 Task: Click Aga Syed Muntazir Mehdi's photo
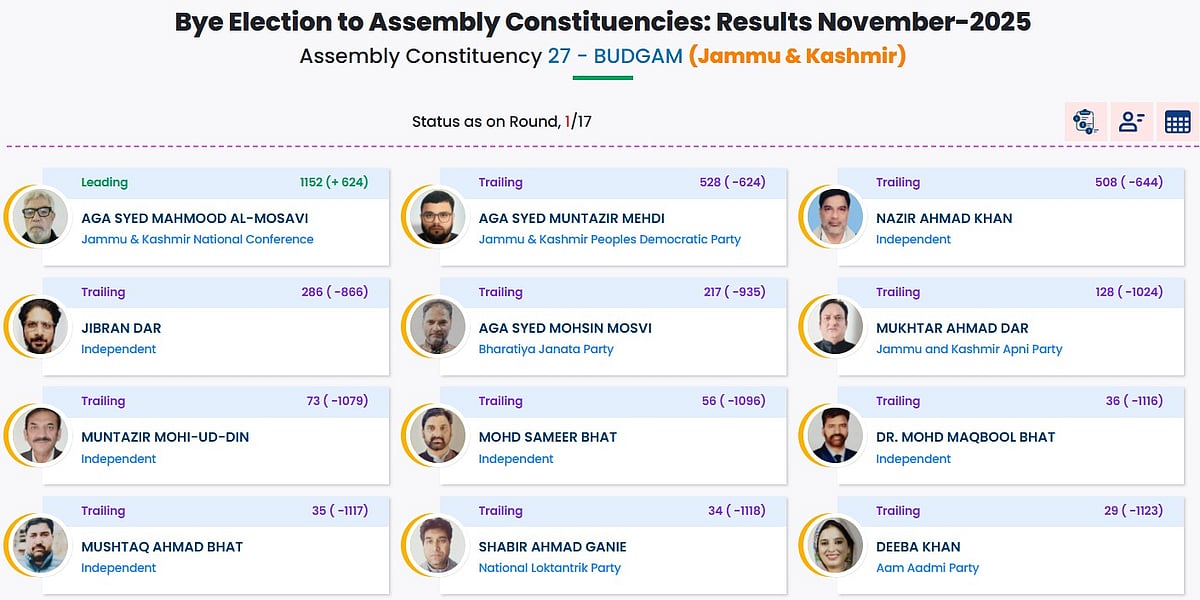click(438, 217)
